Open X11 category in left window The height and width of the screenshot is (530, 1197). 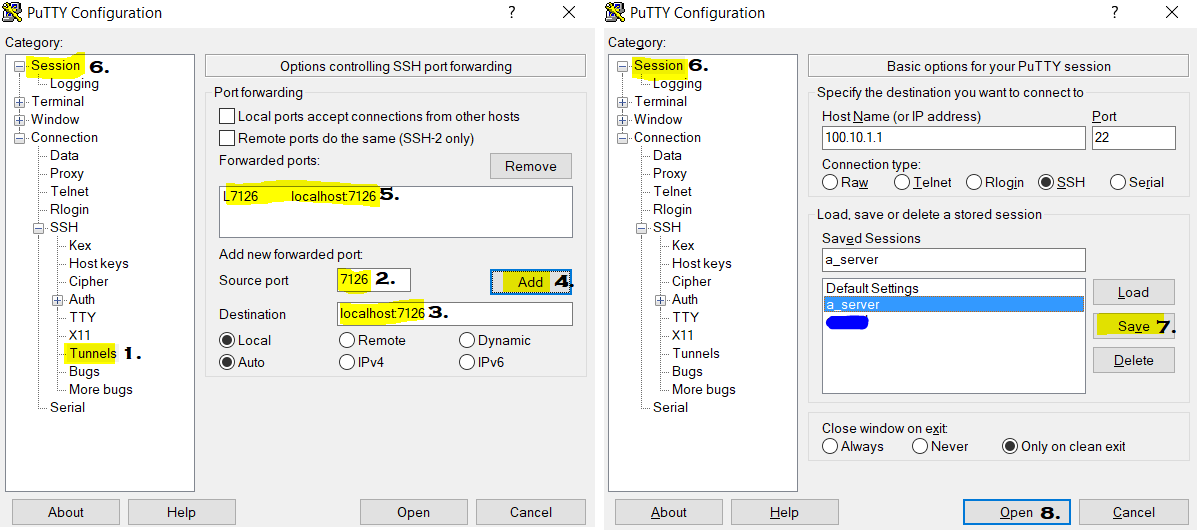click(79, 335)
